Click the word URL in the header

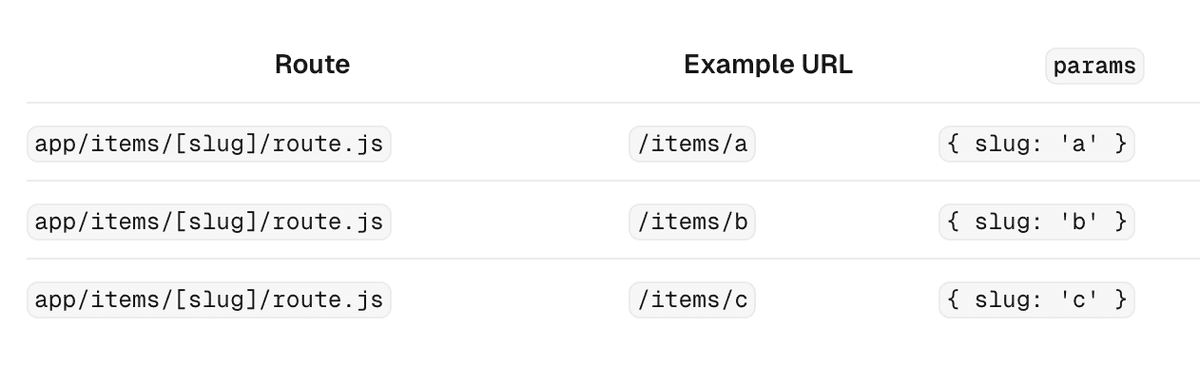pos(825,65)
